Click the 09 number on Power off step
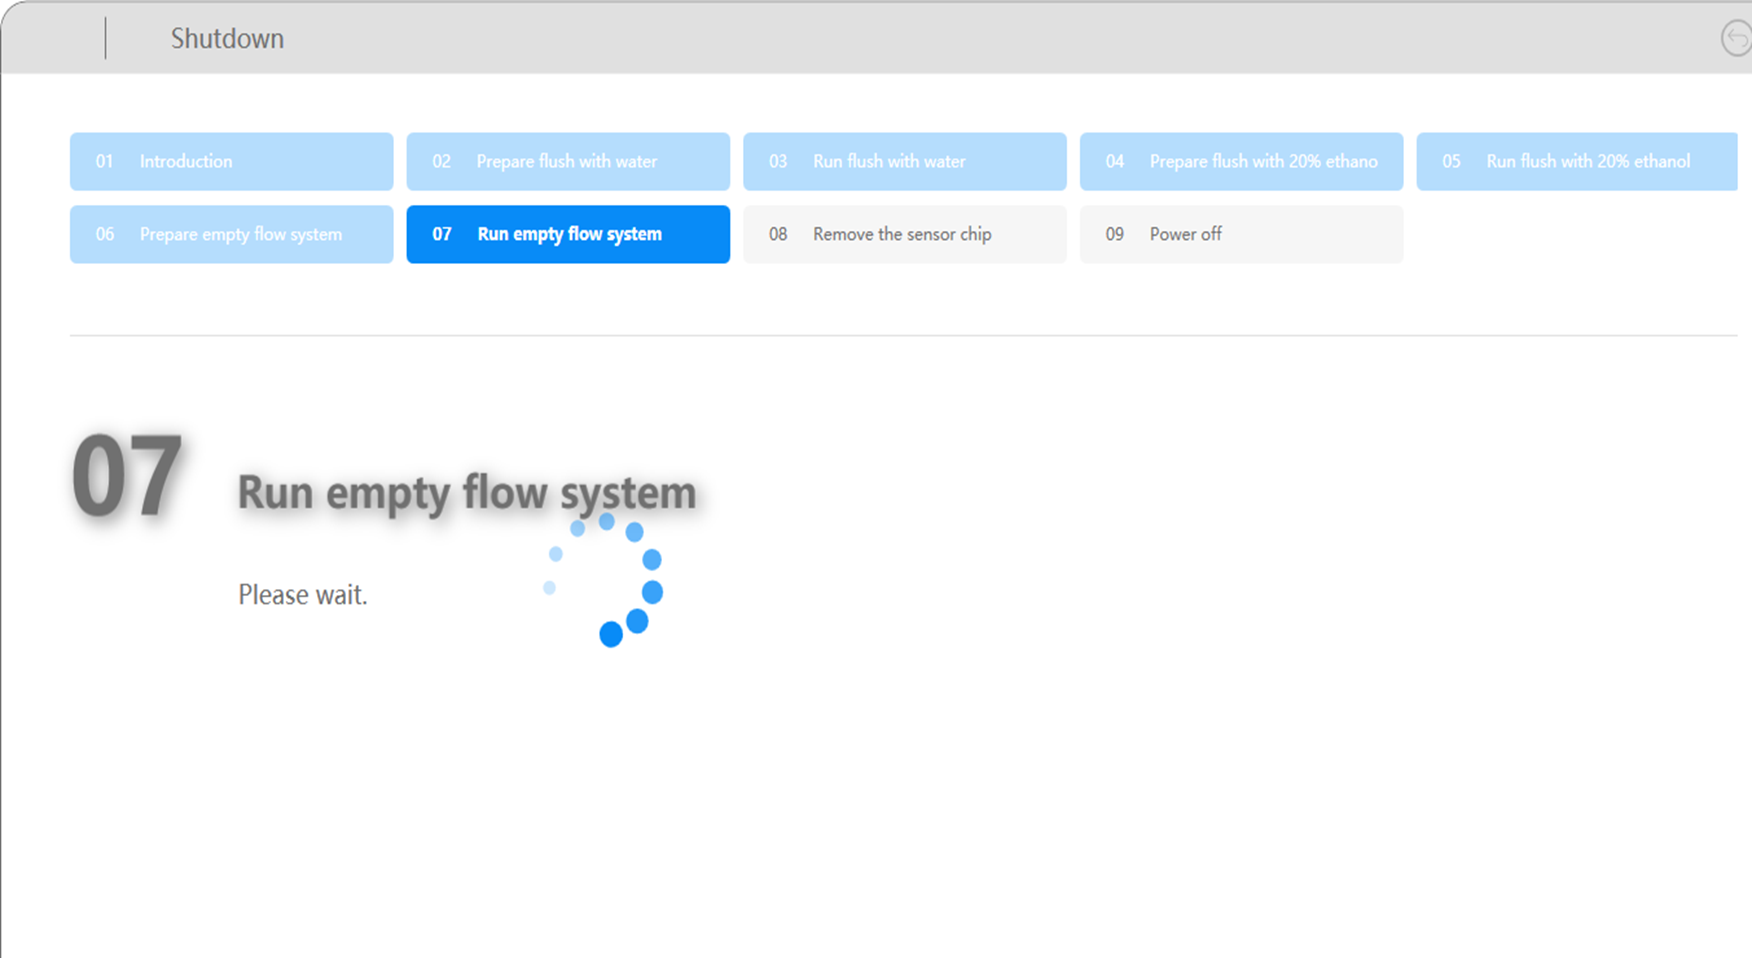This screenshot has height=958, width=1752. (x=1114, y=235)
